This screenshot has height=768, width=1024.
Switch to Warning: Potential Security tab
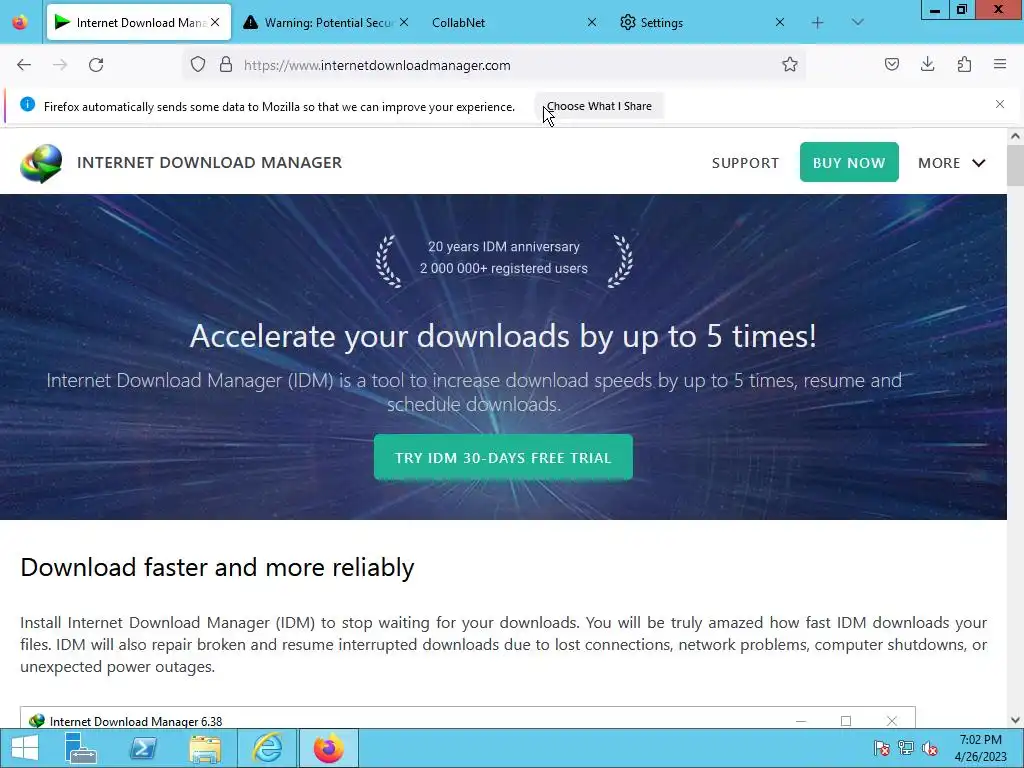pos(326,23)
